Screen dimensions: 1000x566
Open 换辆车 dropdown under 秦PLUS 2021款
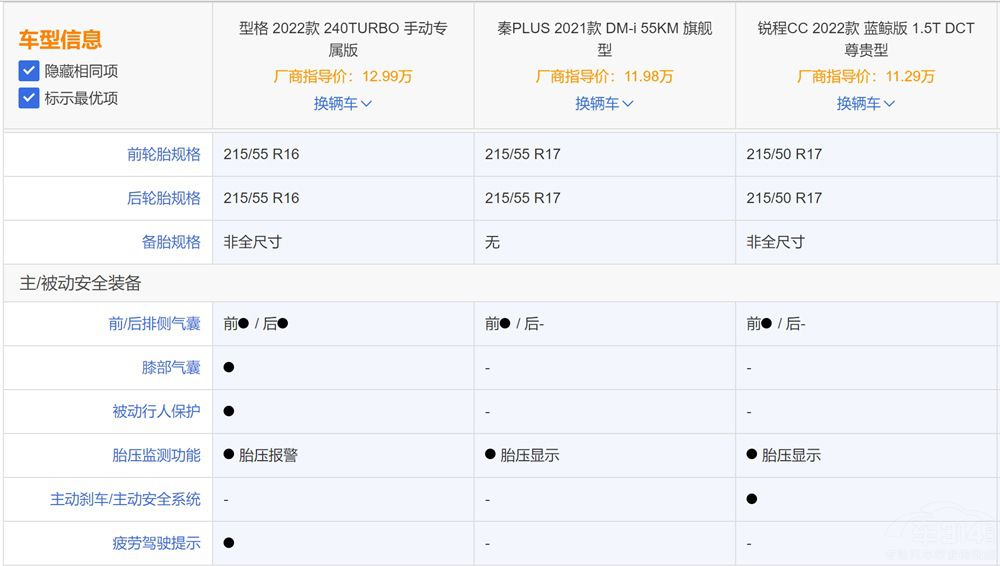pyautogui.click(x=604, y=103)
